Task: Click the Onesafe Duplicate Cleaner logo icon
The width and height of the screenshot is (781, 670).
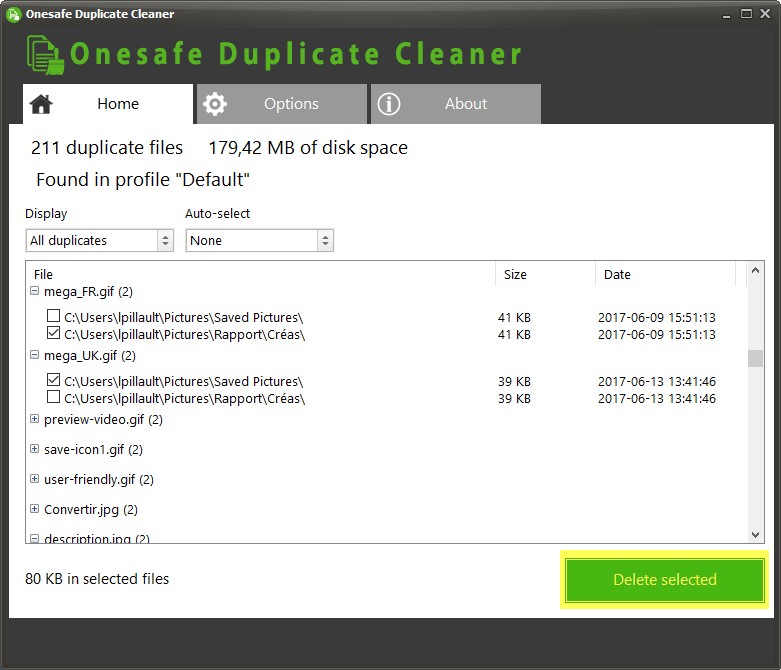Action: coord(45,55)
